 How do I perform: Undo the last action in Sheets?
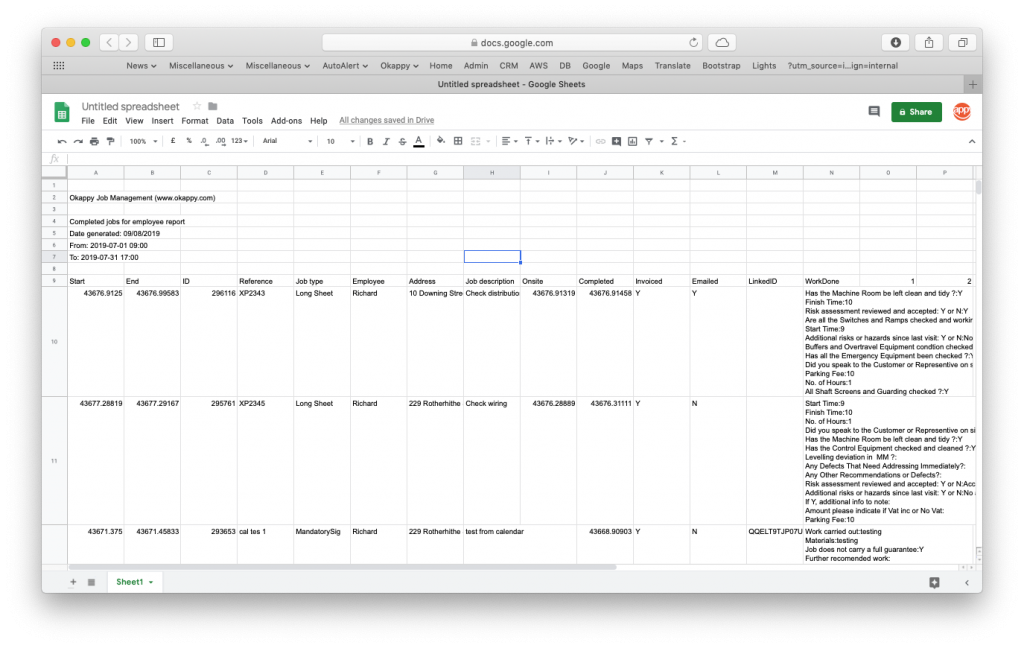pos(62,141)
